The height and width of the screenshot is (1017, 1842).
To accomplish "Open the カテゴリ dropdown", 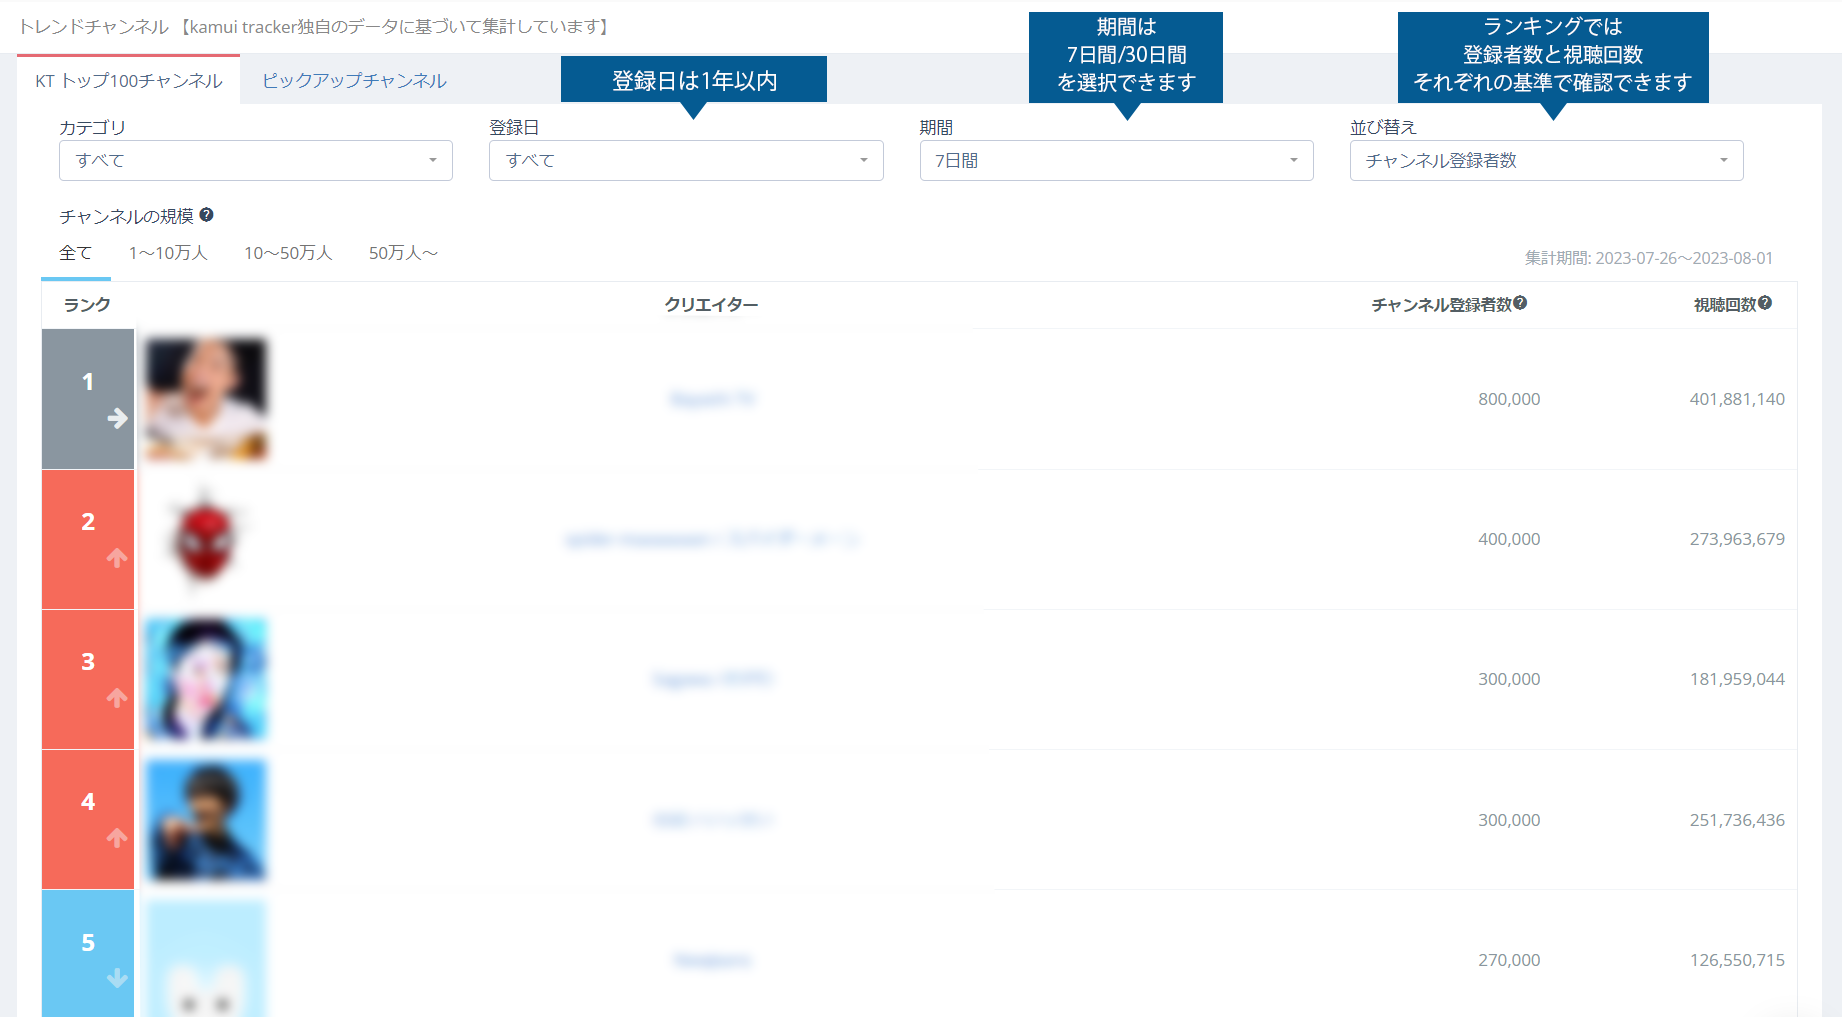I will pyautogui.click(x=255, y=161).
